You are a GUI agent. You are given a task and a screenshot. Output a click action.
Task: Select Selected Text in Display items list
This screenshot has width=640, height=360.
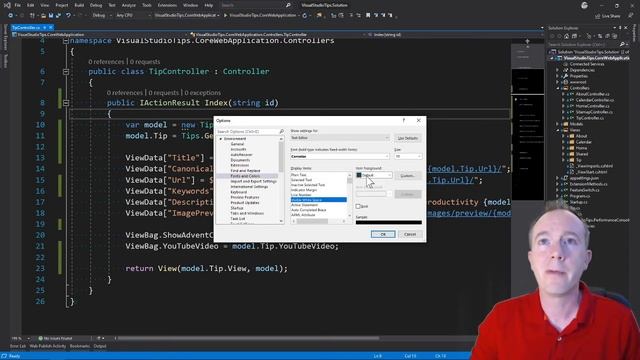301,180
